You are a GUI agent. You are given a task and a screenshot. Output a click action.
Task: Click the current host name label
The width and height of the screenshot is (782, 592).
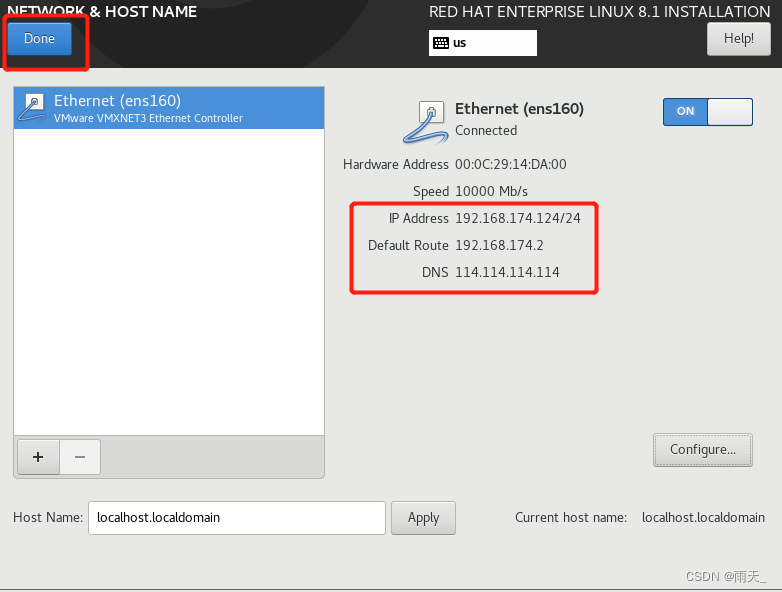coord(571,518)
